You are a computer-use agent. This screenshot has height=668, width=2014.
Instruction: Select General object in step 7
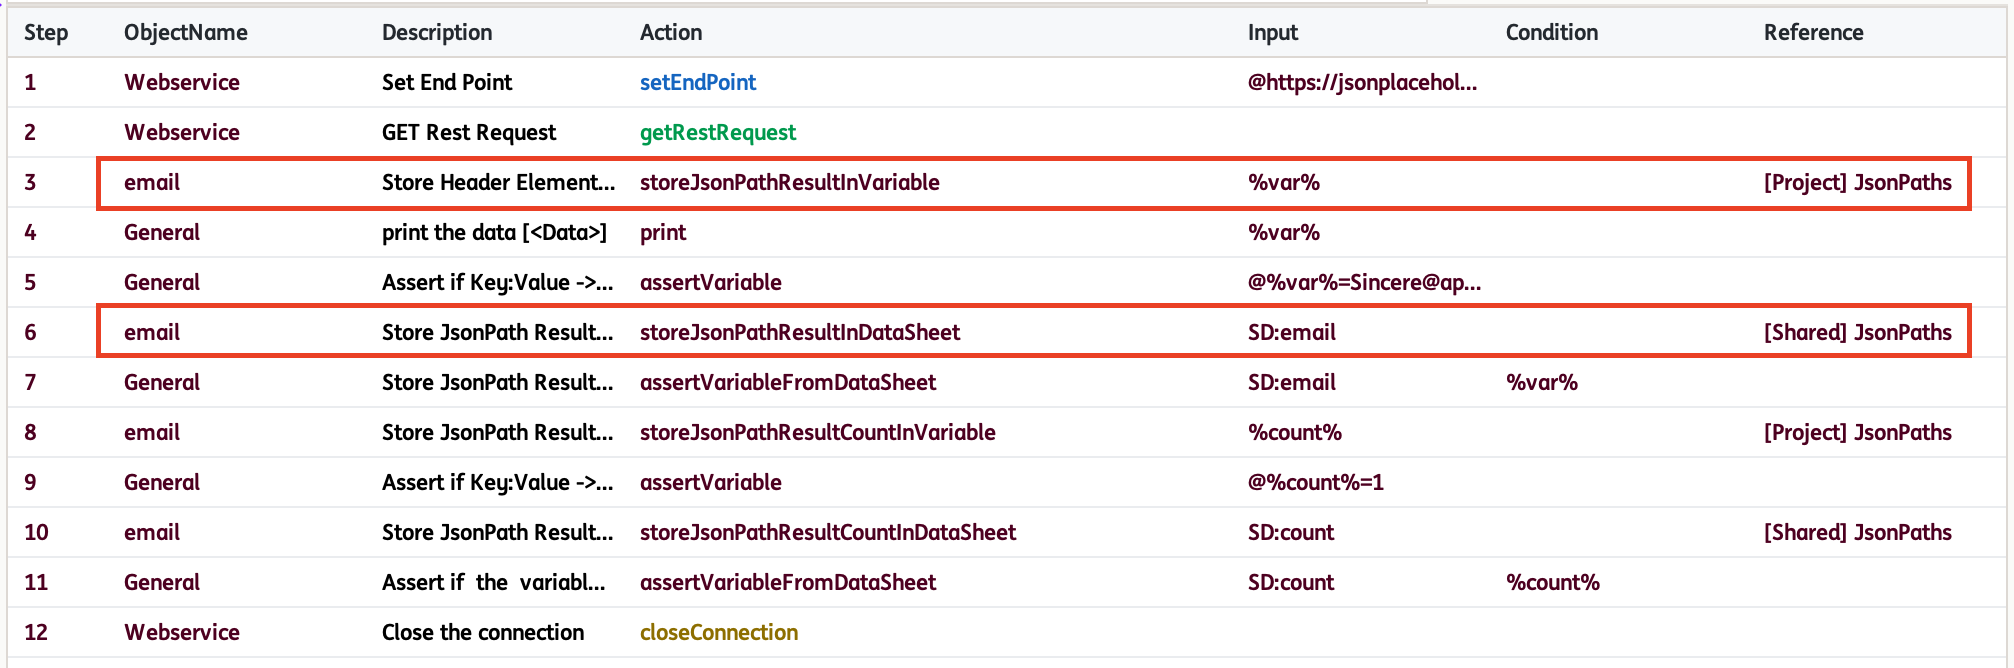point(162,382)
